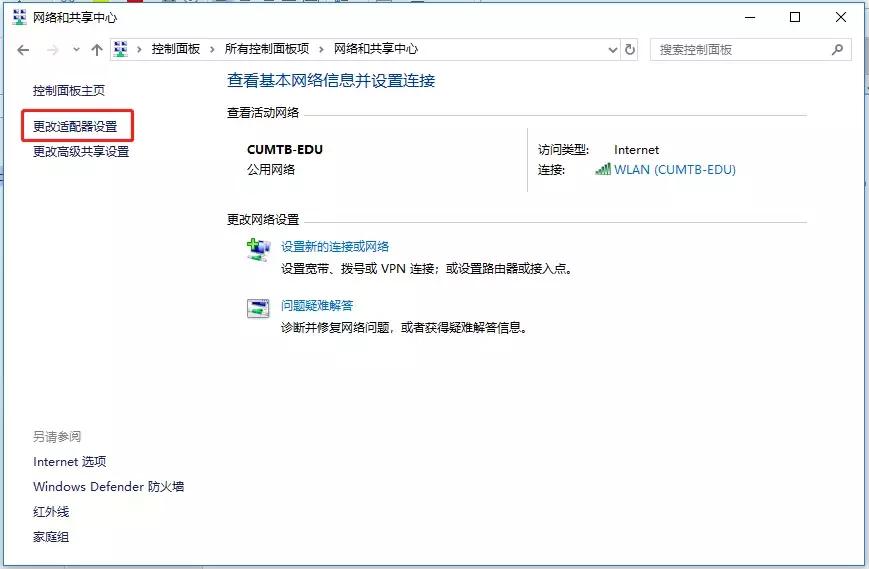Open 红外线 link
This screenshot has height=569, width=869.
[51, 511]
